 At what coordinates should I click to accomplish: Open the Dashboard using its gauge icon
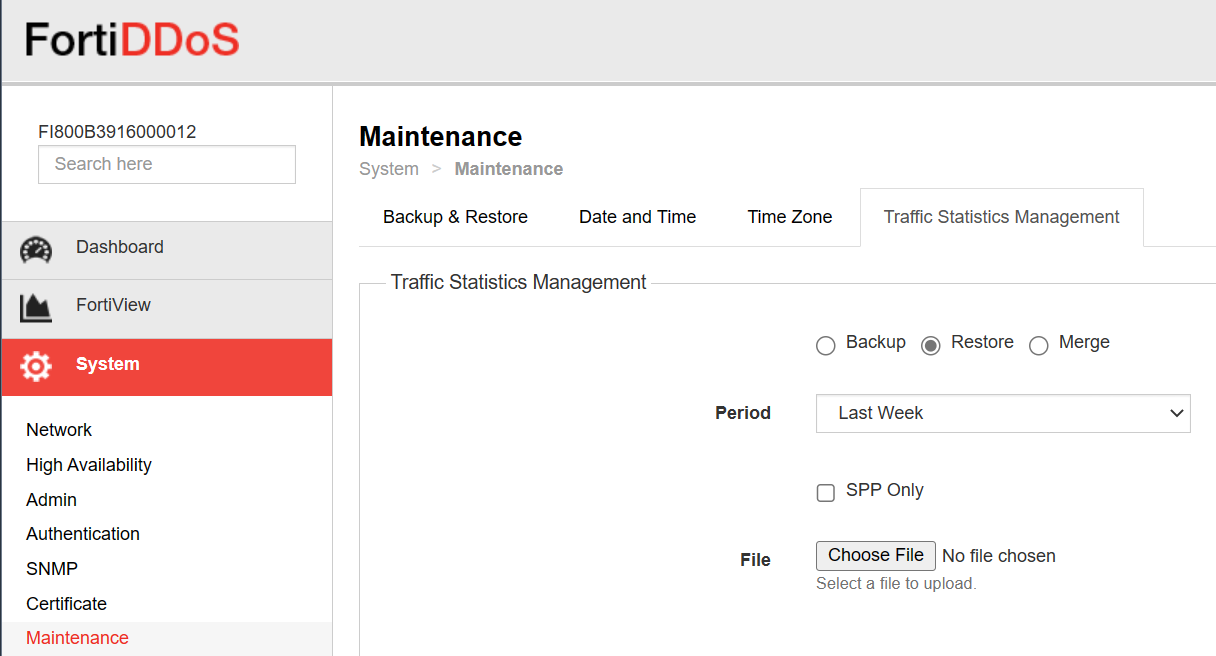37,247
